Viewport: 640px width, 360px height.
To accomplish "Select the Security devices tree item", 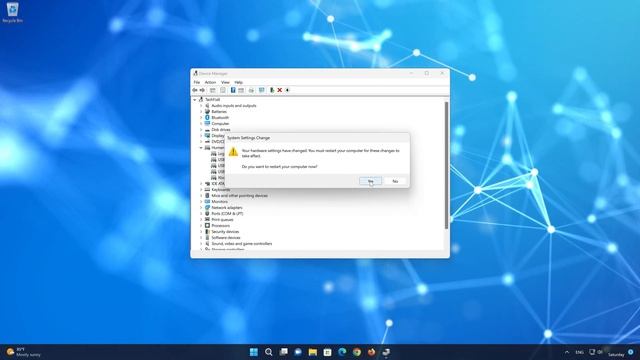I will point(225,232).
